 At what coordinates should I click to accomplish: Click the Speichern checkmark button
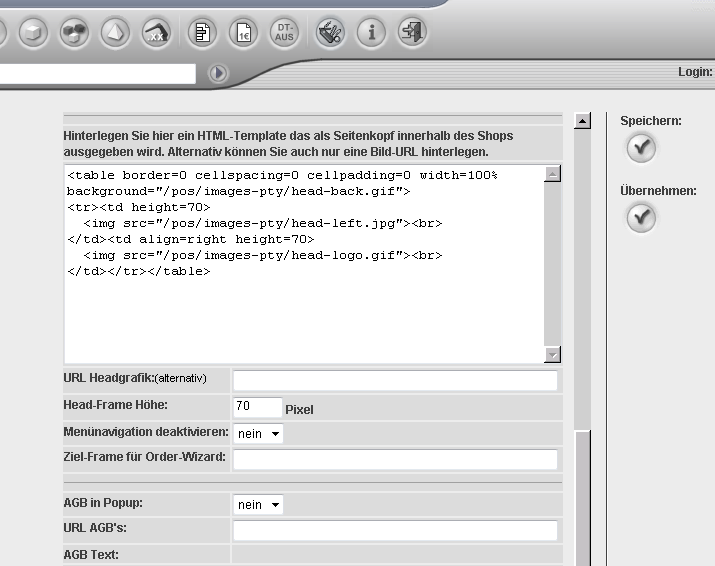(x=641, y=149)
